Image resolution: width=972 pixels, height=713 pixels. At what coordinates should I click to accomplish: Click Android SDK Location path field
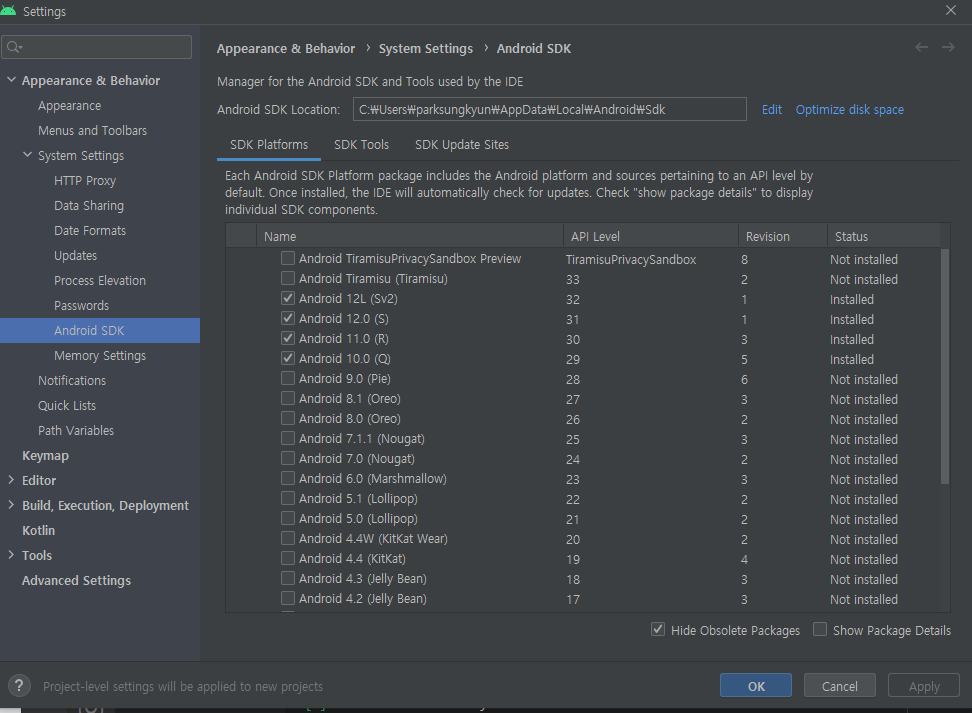[549, 110]
